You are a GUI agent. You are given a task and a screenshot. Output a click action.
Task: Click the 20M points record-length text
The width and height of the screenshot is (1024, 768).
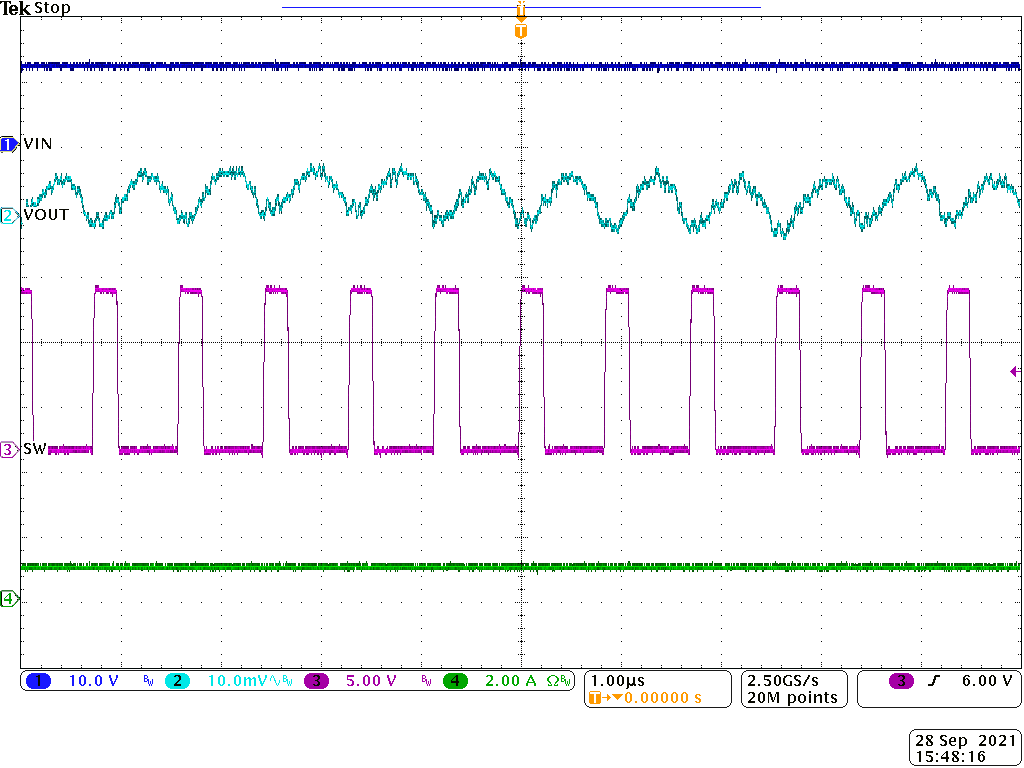click(793, 697)
